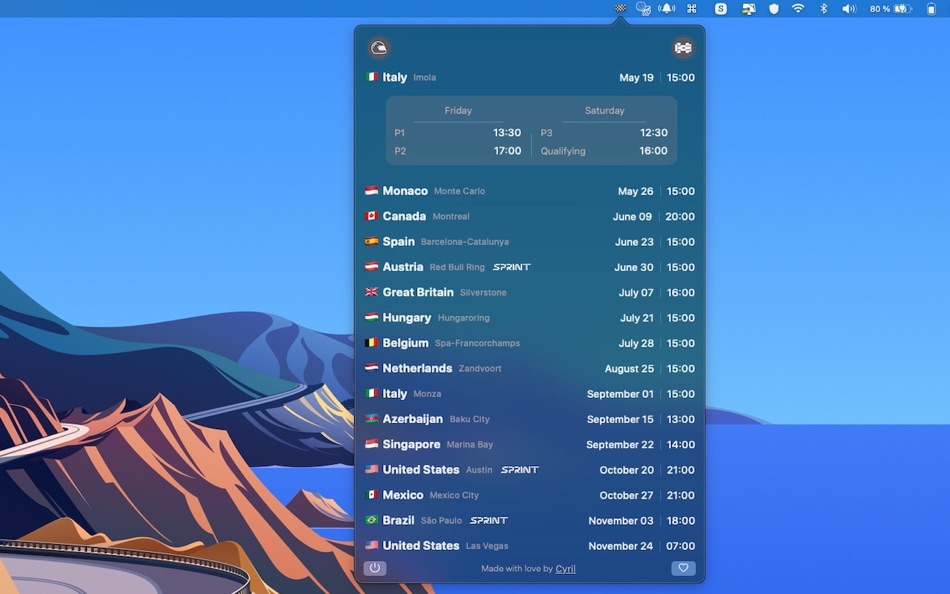Click the Saturday heading in session schedule
This screenshot has width=950, height=594.
(604, 110)
